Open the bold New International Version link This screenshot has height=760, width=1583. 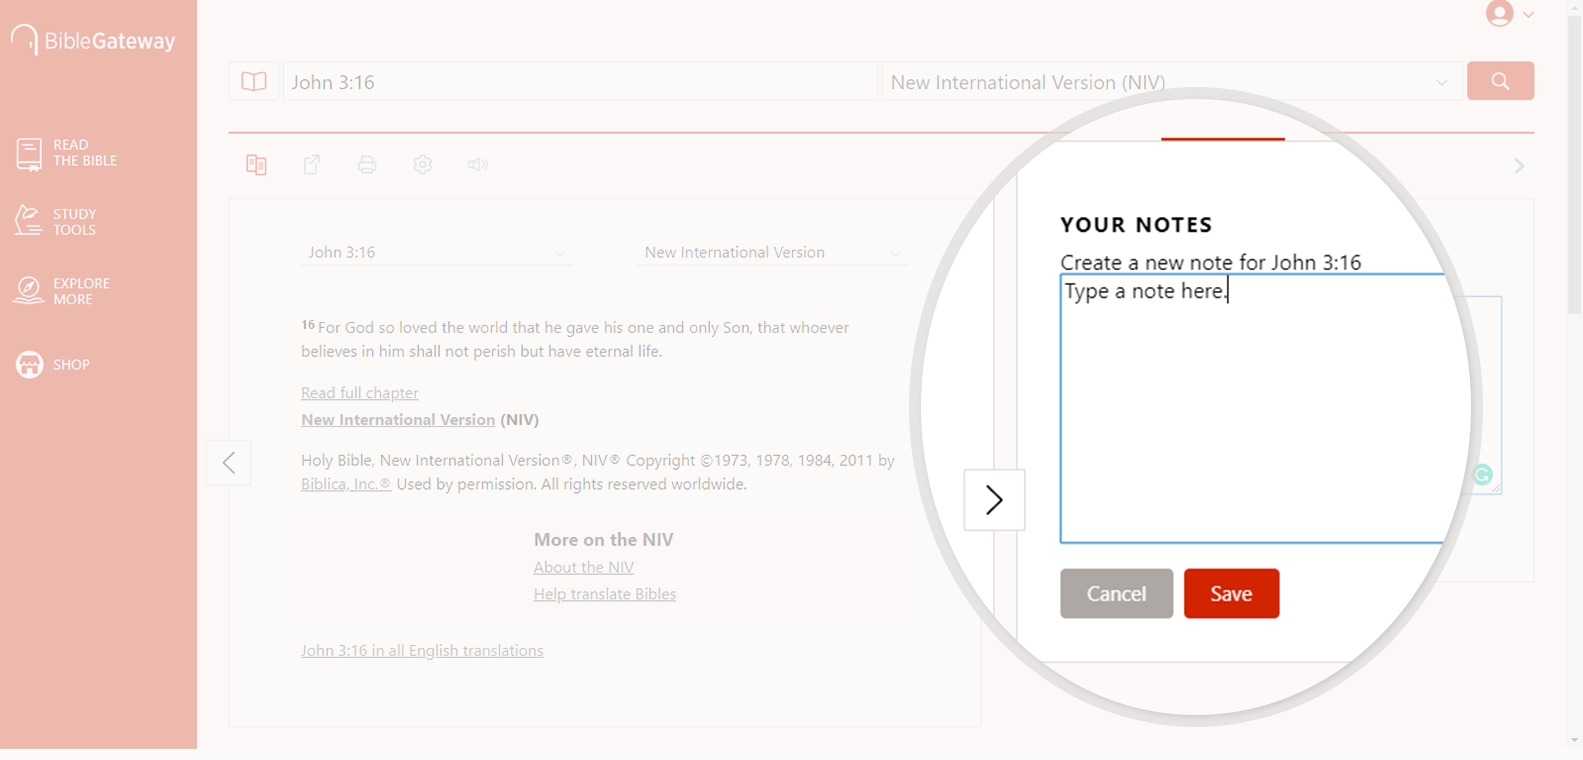(x=398, y=420)
